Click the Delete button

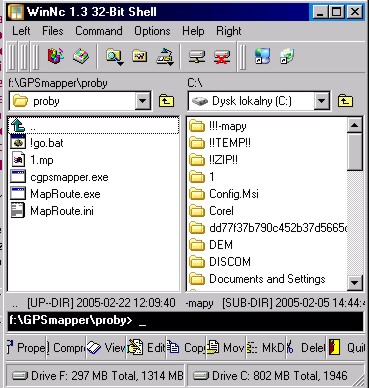(306, 348)
